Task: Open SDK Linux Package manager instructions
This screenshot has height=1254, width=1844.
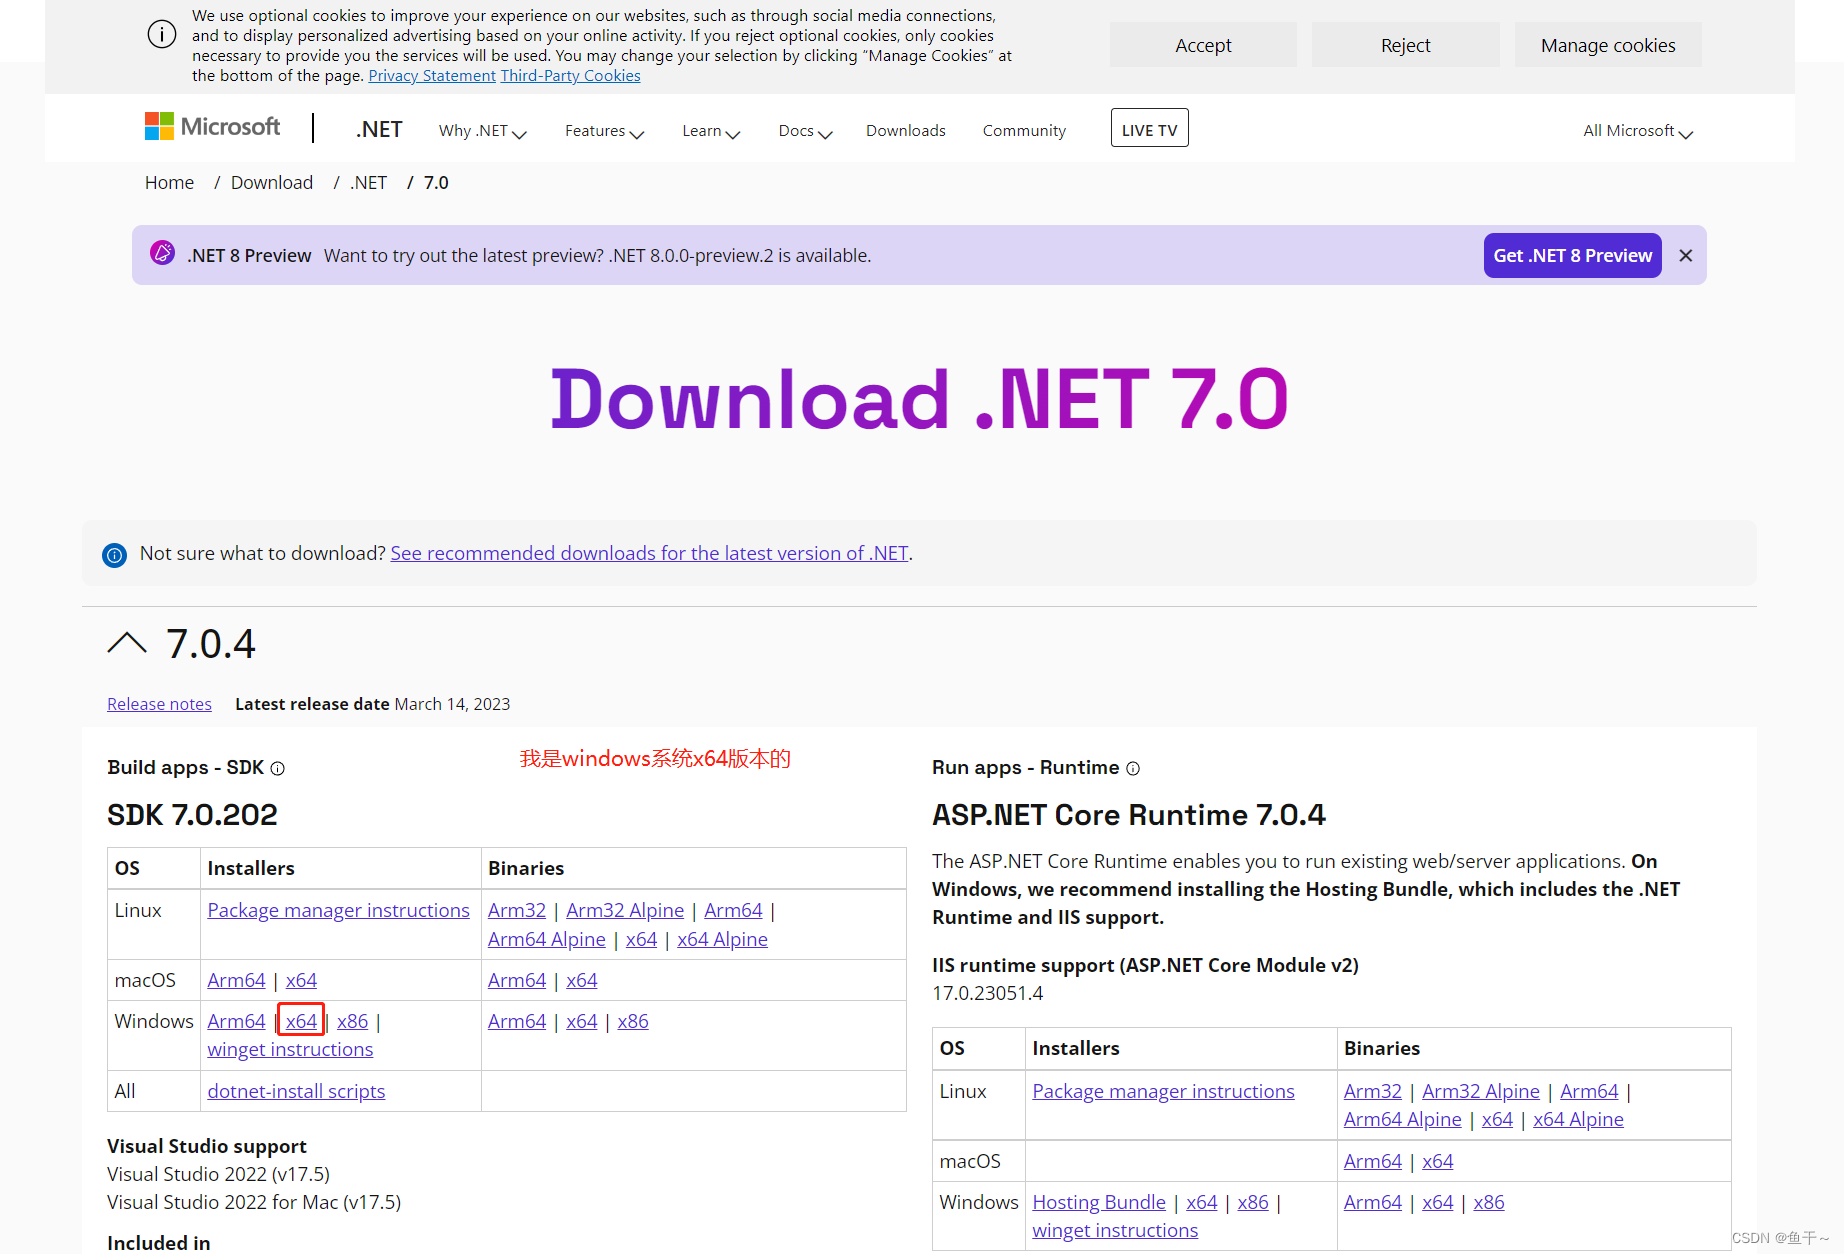Action: click(338, 910)
